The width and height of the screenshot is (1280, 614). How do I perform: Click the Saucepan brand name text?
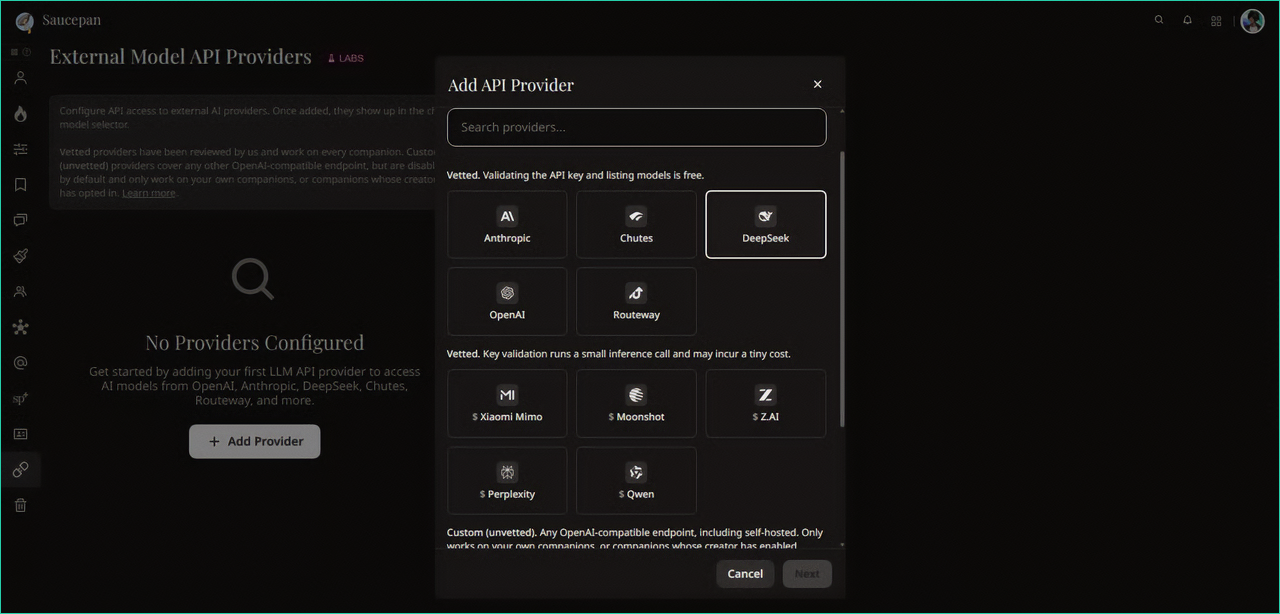(x=71, y=20)
